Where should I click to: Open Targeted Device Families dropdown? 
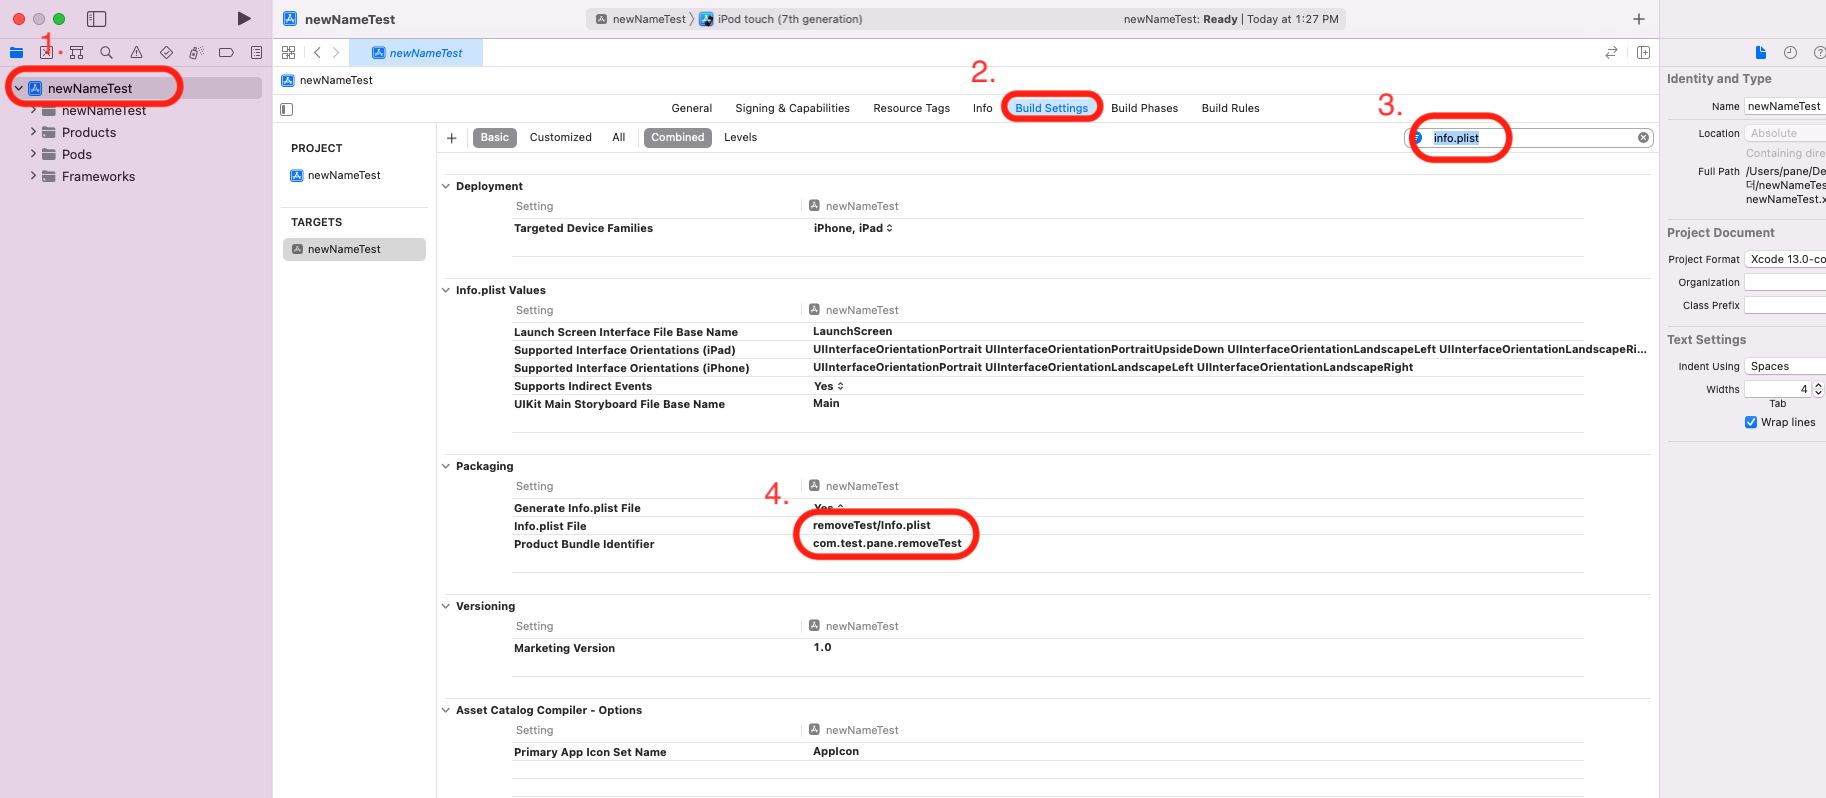click(853, 228)
